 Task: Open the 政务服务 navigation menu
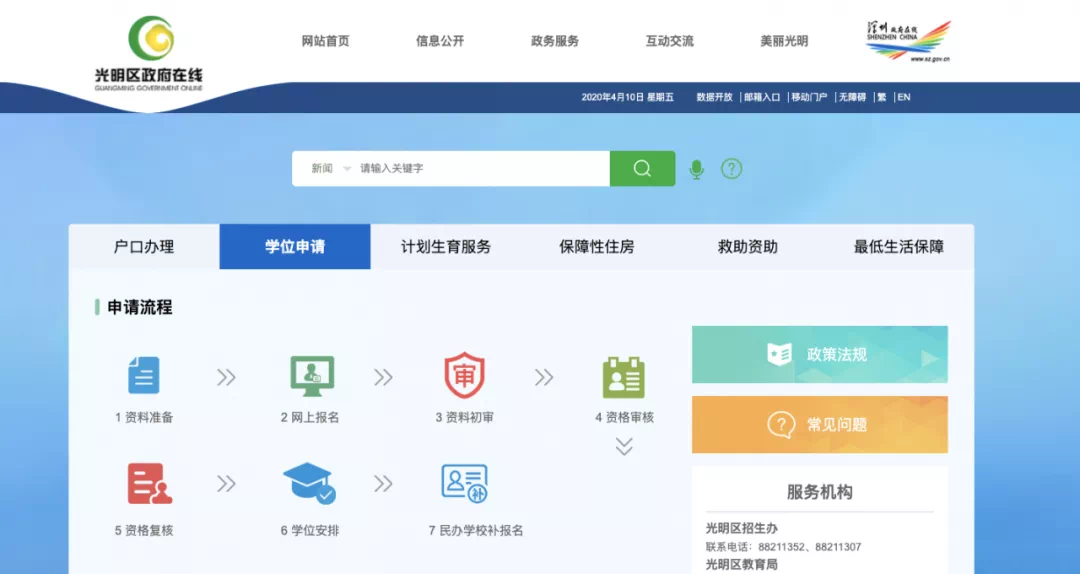pyautogui.click(x=555, y=41)
